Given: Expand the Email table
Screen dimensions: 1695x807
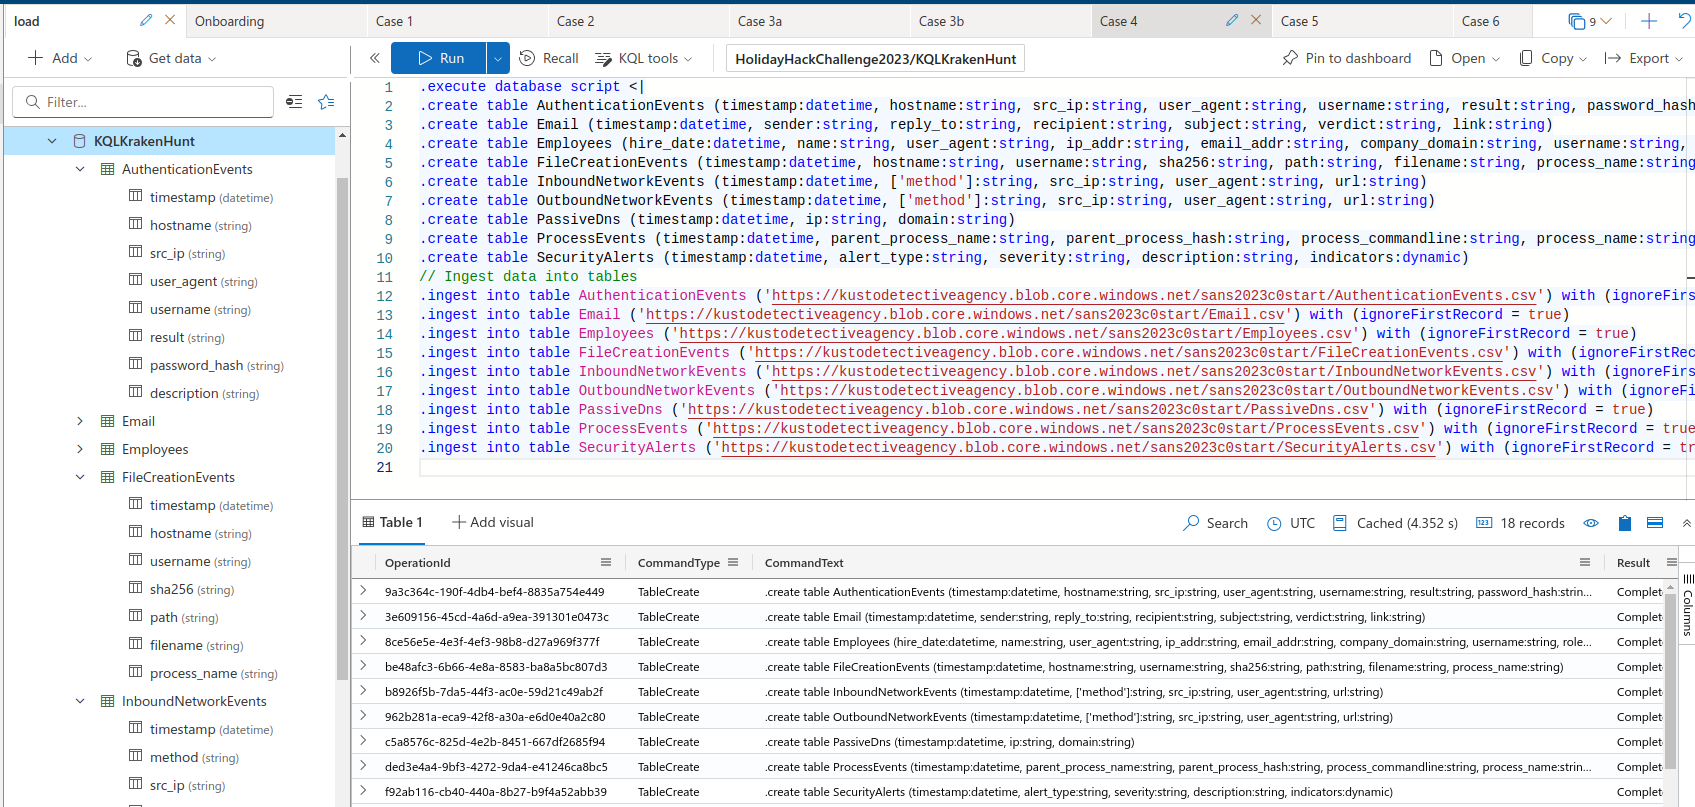Looking at the screenshot, I should (80, 421).
